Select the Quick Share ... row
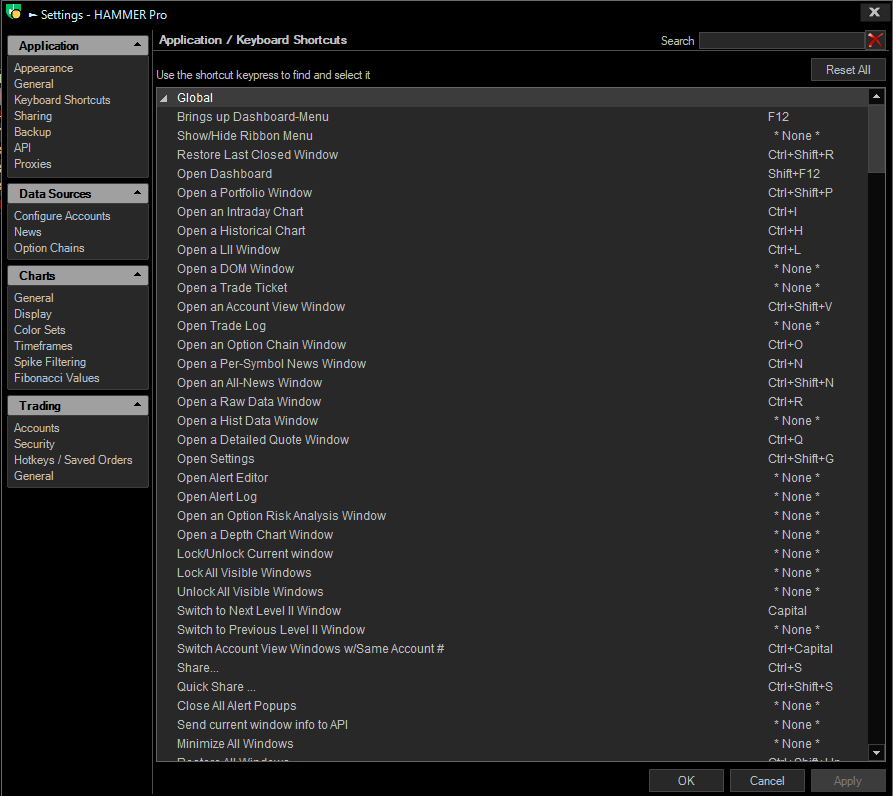 click(513, 687)
